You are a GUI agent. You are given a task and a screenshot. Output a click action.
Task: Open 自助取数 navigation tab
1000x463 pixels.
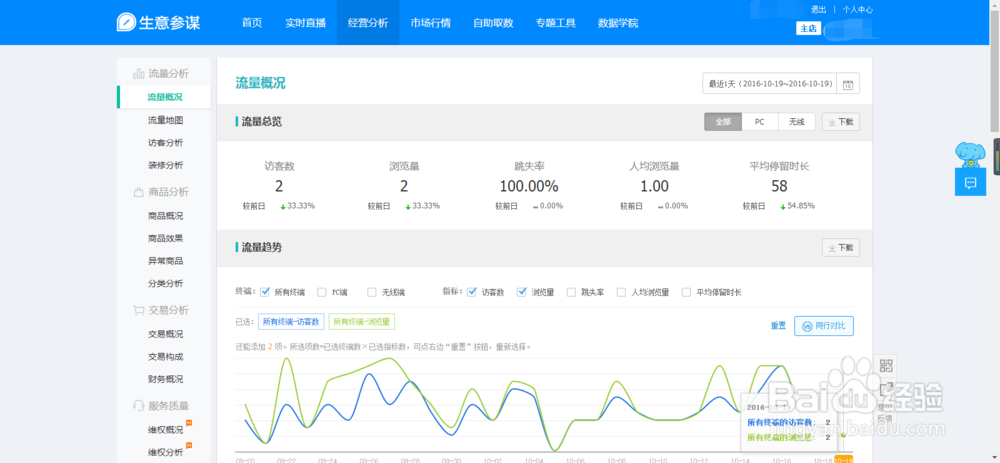[x=493, y=23]
